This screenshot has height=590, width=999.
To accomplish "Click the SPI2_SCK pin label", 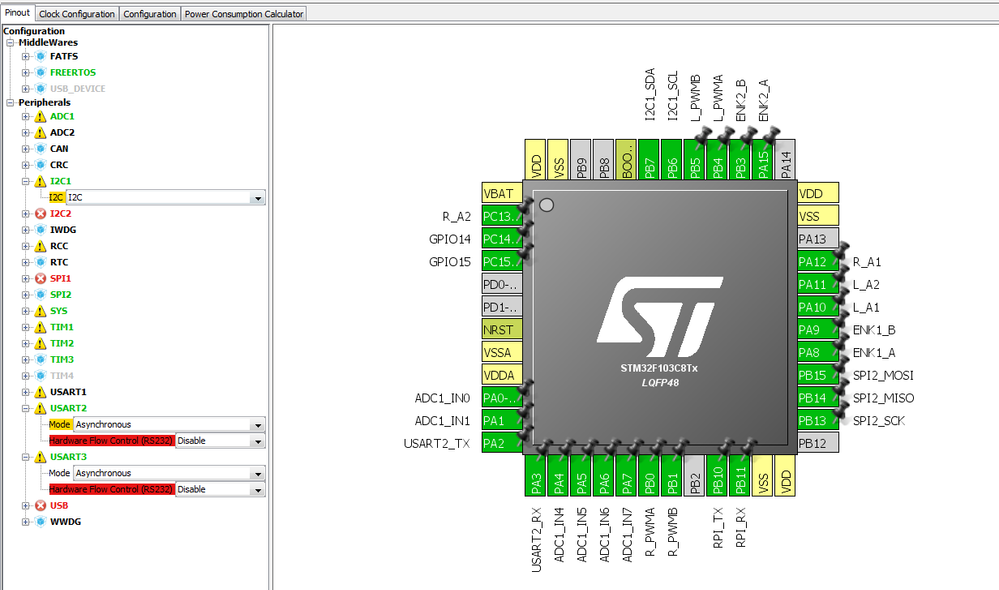I will point(879,421).
